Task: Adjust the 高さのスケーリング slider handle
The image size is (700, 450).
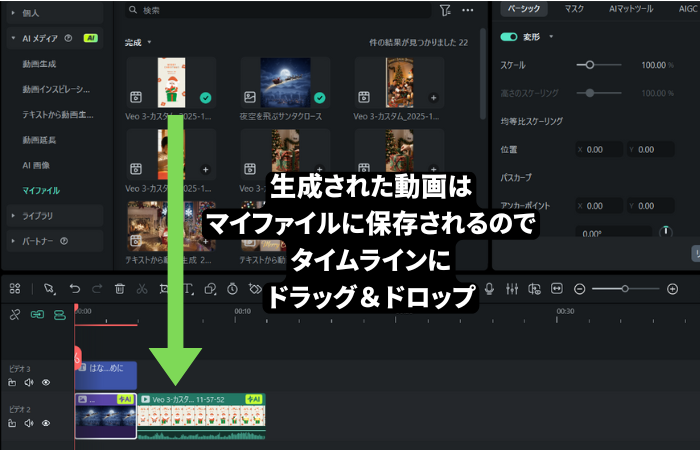Action: click(590, 93)
